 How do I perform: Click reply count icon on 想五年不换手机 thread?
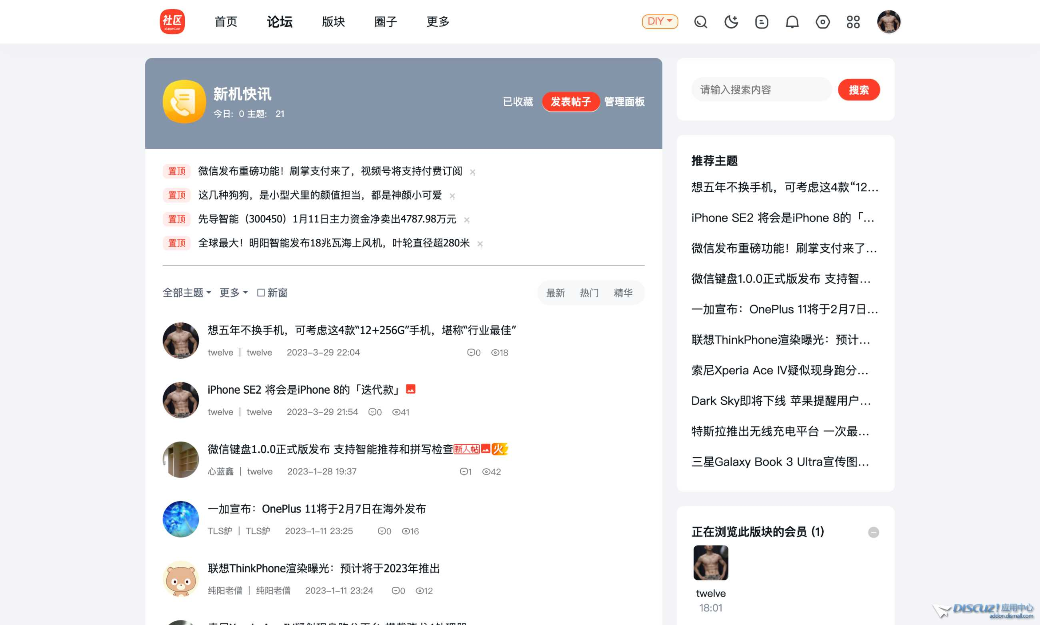coord(473,352)
